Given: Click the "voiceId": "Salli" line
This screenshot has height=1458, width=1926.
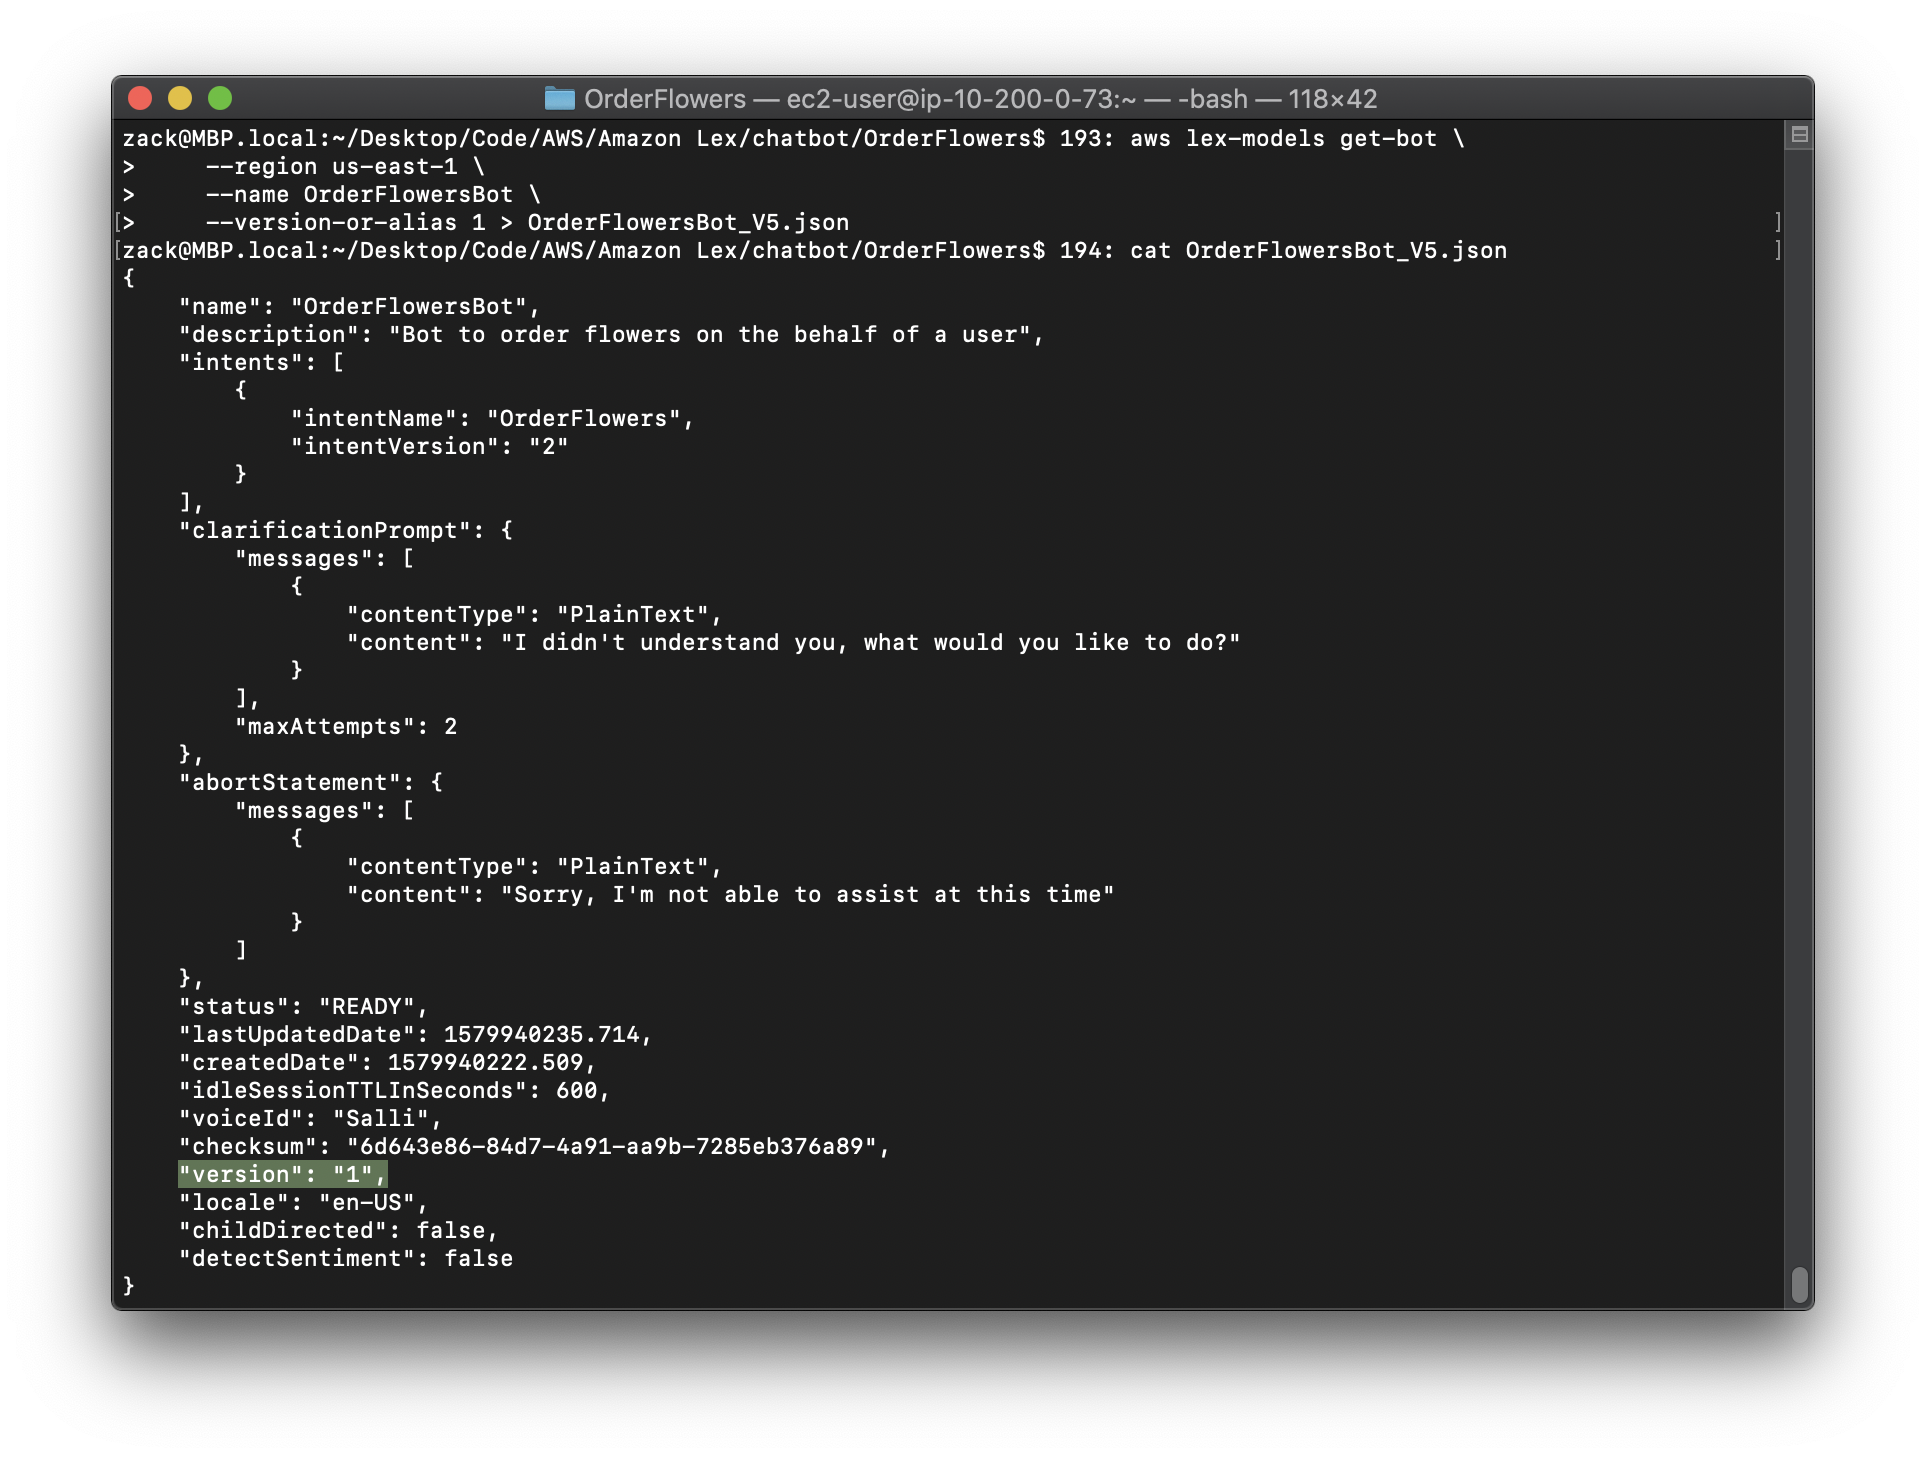Looking at the screenshot, I should 310,1118.
